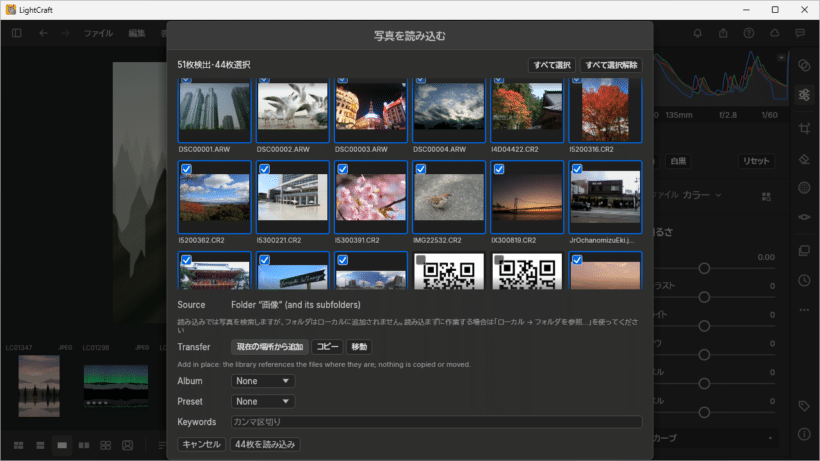Select the コピー transfer option
The width and height of the screenshot is (820, 461).
point(327,347)
